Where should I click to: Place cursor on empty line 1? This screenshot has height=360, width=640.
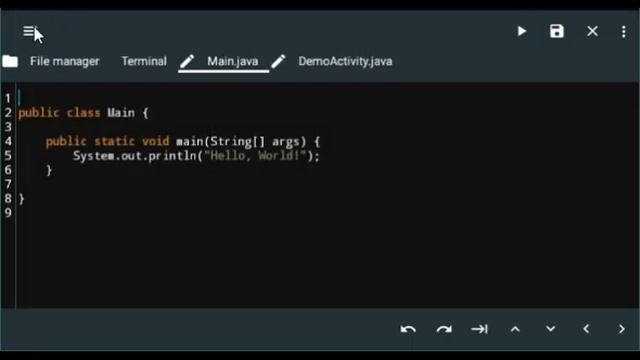[327, 98]
